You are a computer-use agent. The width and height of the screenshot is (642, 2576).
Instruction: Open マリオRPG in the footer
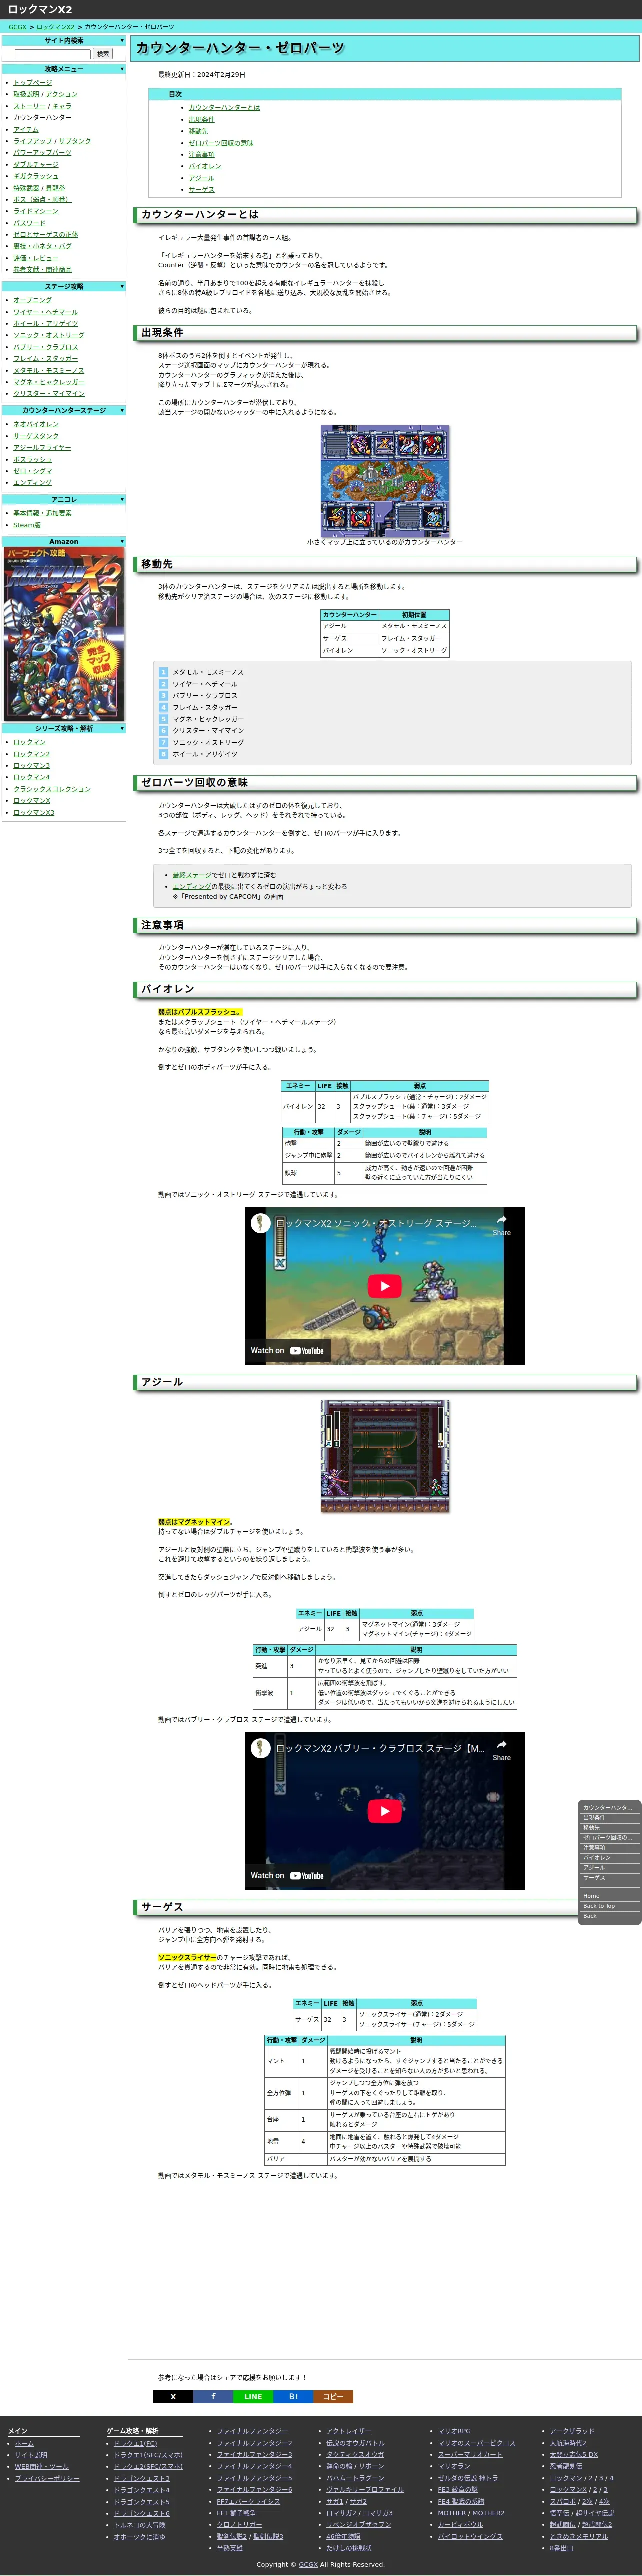click(x=454, y=2432)
